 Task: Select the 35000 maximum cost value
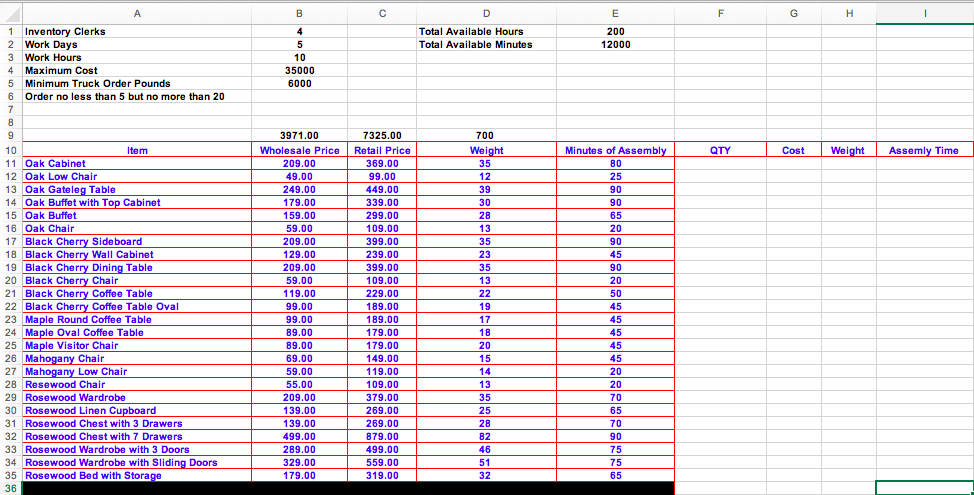click(x=299, y=71)
